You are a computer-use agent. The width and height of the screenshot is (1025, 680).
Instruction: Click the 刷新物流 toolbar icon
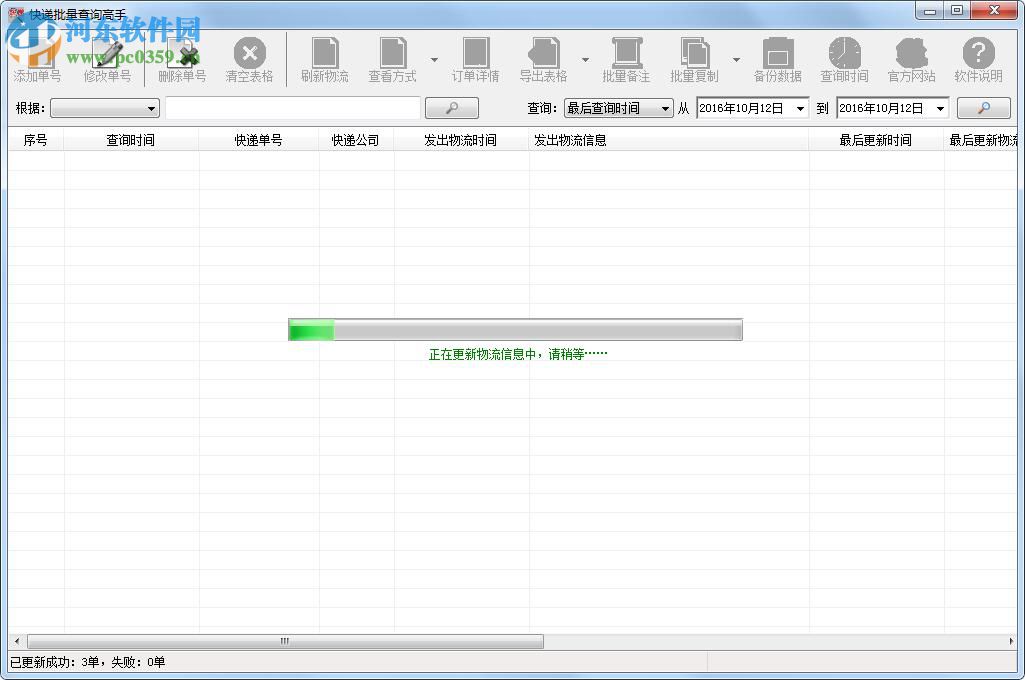[325, 59]
